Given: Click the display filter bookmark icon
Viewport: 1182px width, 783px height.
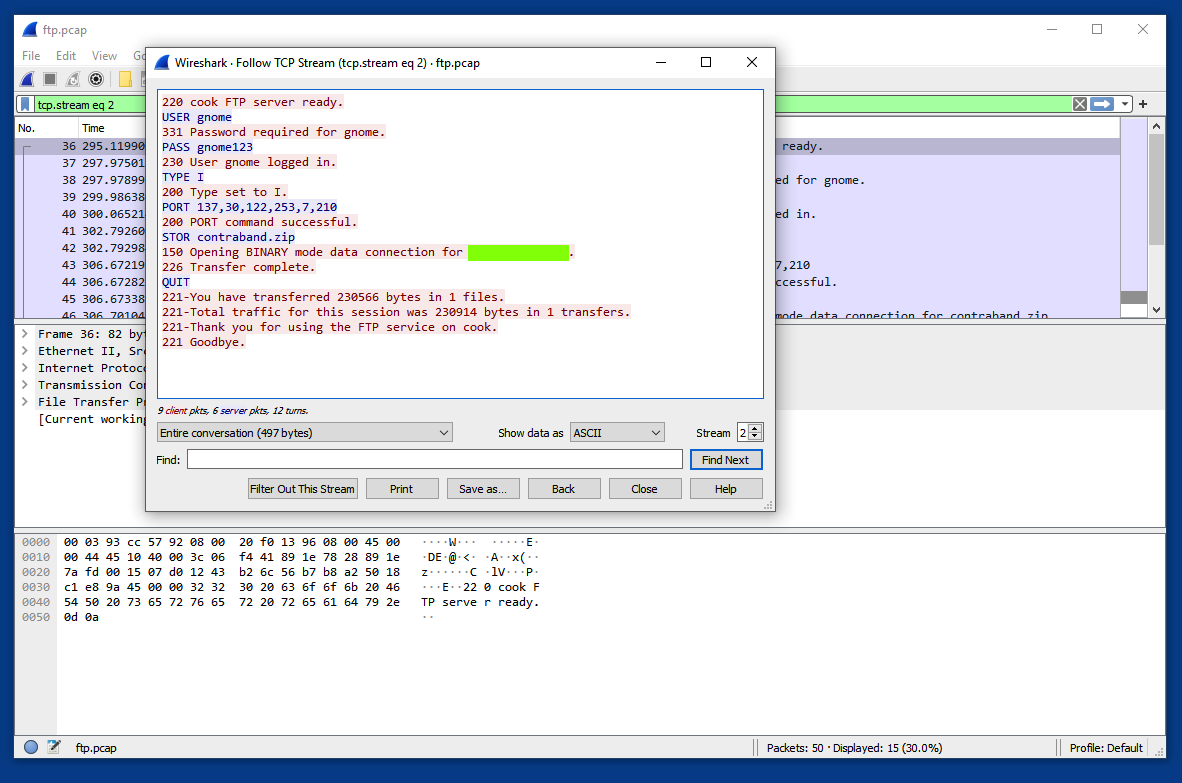Looking at the screenshot, I should 25,104.
